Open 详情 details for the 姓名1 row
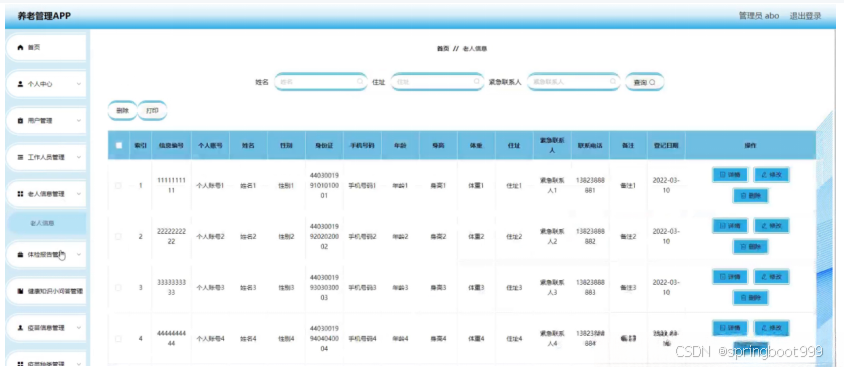 pyautogui.click(x=730, y=175)
